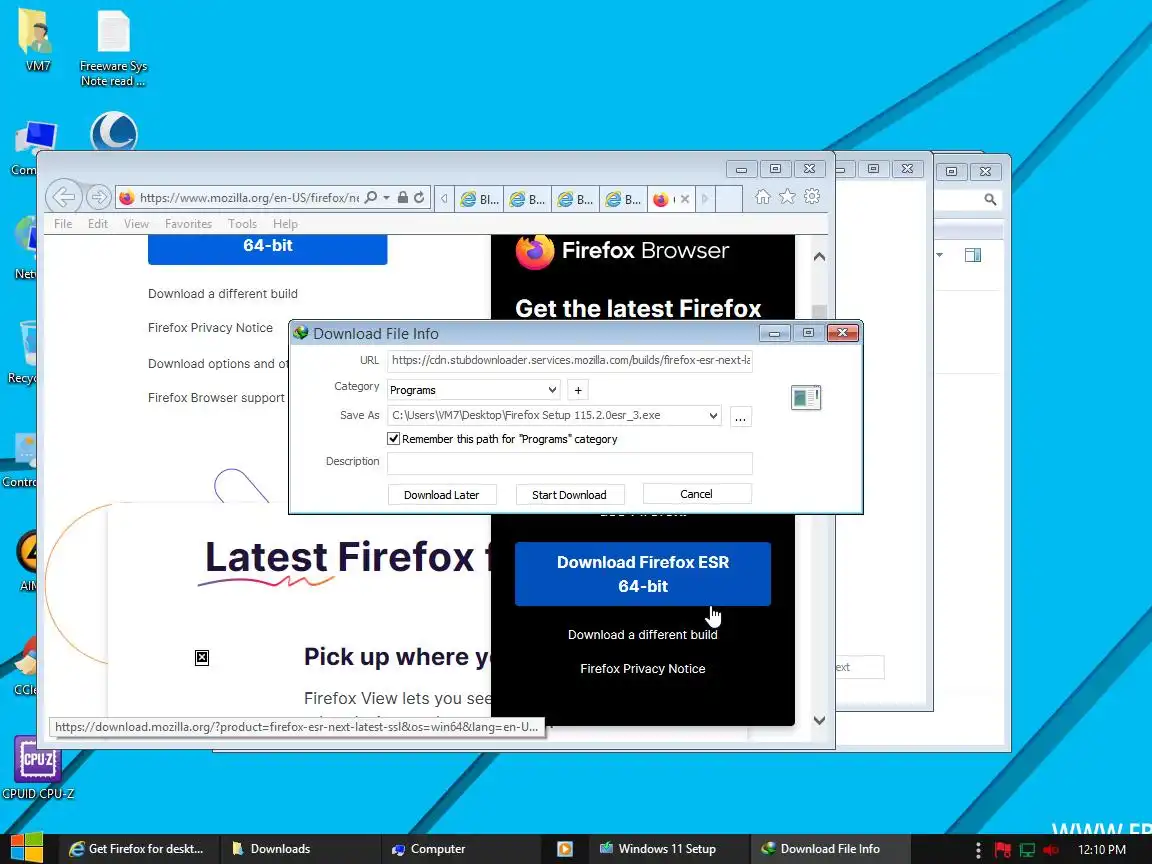Viewport: 1152px width, 864px height.
Task: Select the Freeware Sys Note read file icon
Action: (113, 48)
